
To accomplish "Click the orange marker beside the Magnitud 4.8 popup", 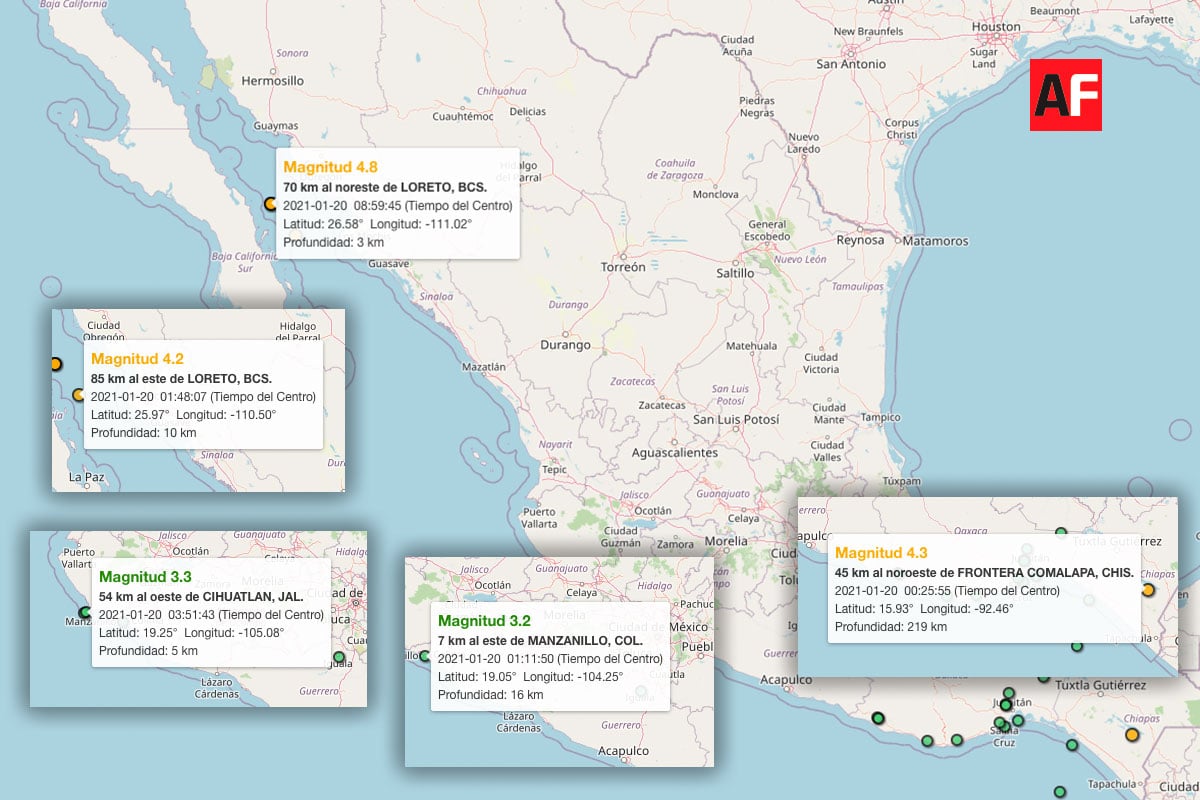I will [x=270, y=204].
